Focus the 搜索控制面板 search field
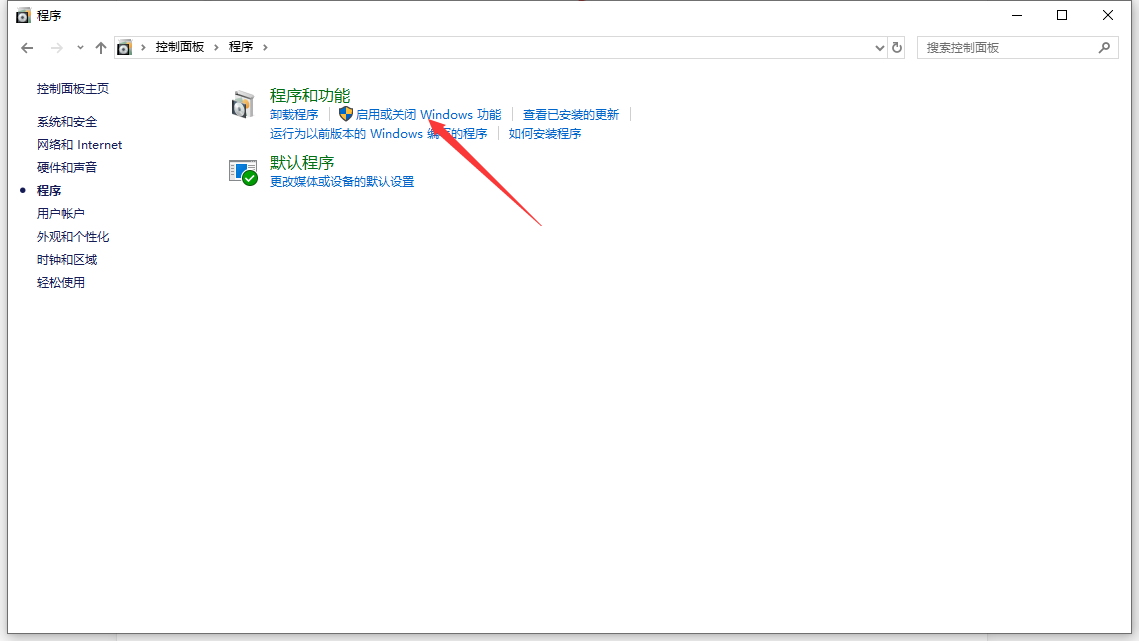The width and height of the screenshot is (1139, 641). (x=1005, y=47)
